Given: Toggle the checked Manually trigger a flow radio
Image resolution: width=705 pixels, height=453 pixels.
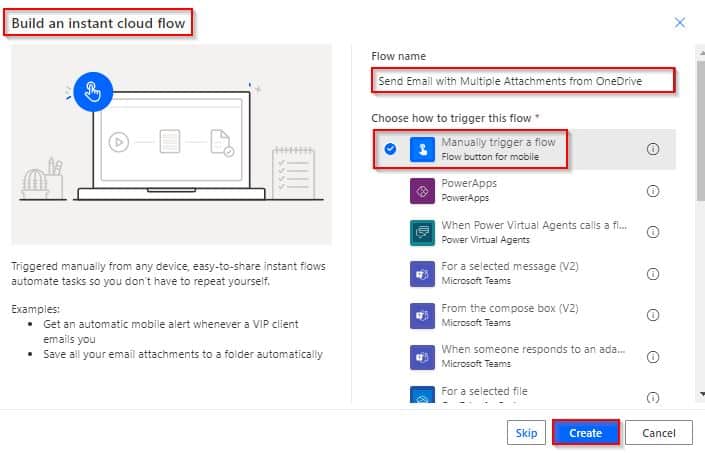Looking at the screenshot, I should point(390,149).
